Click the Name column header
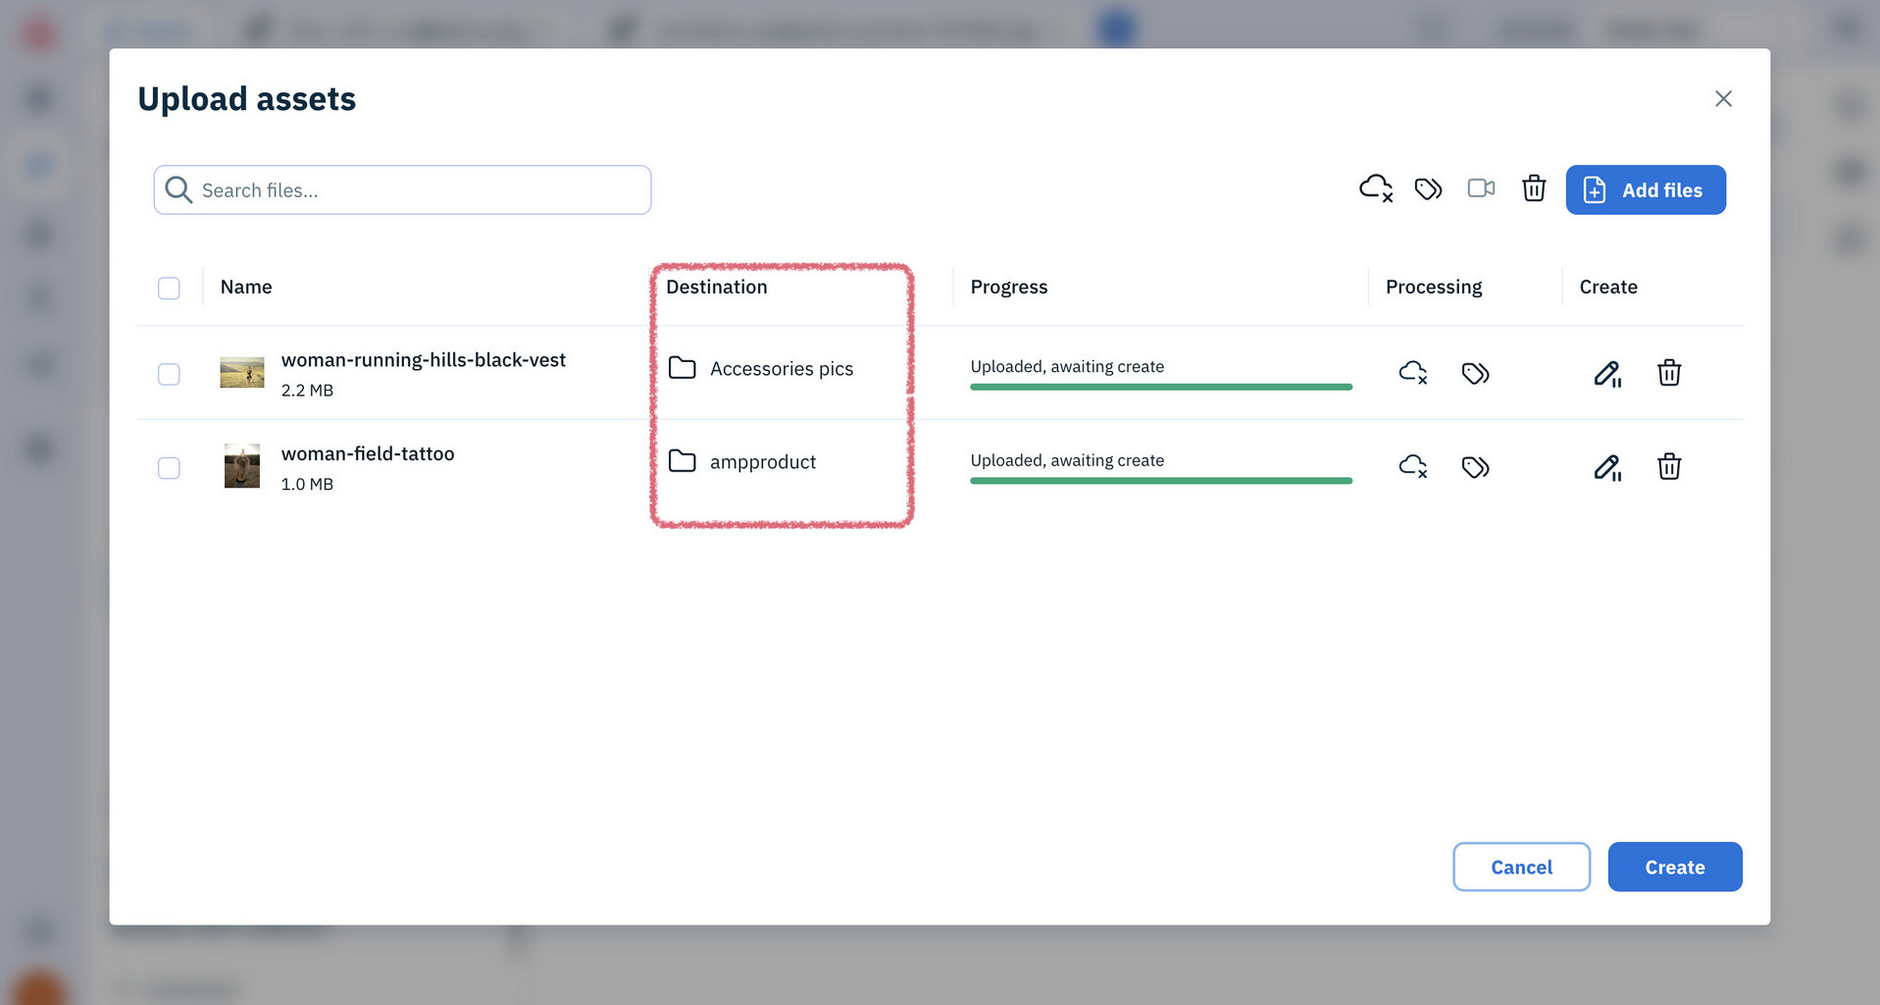The image size is (1880, 1005). [246, 287]
